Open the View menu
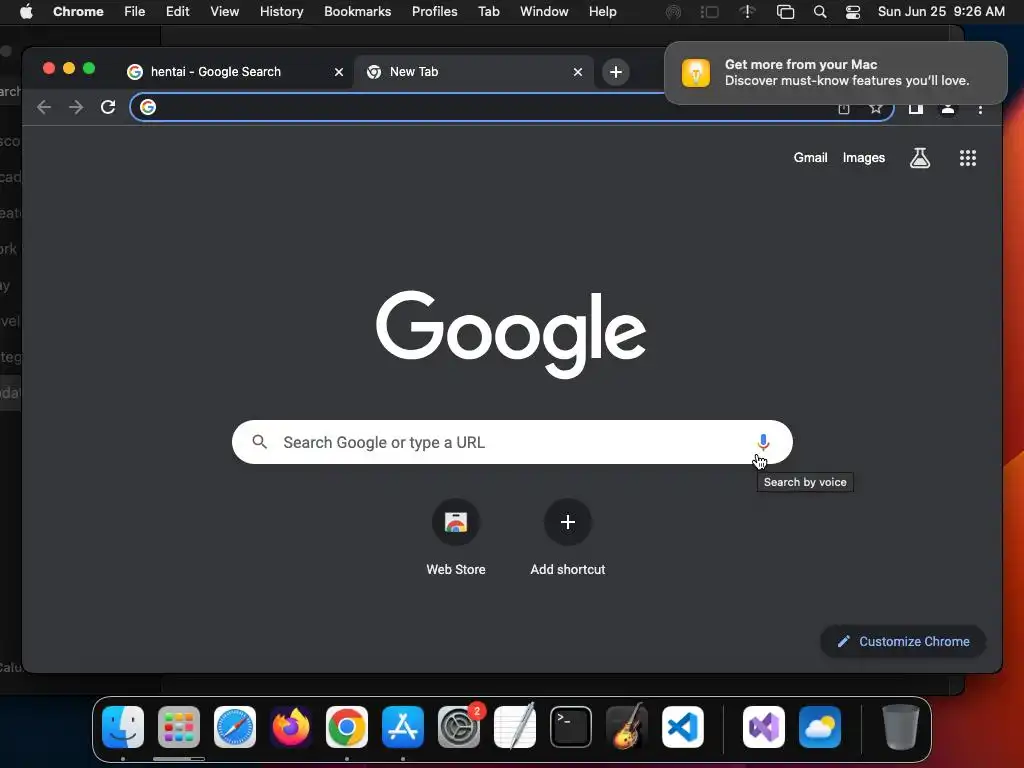 click(225, 12)
